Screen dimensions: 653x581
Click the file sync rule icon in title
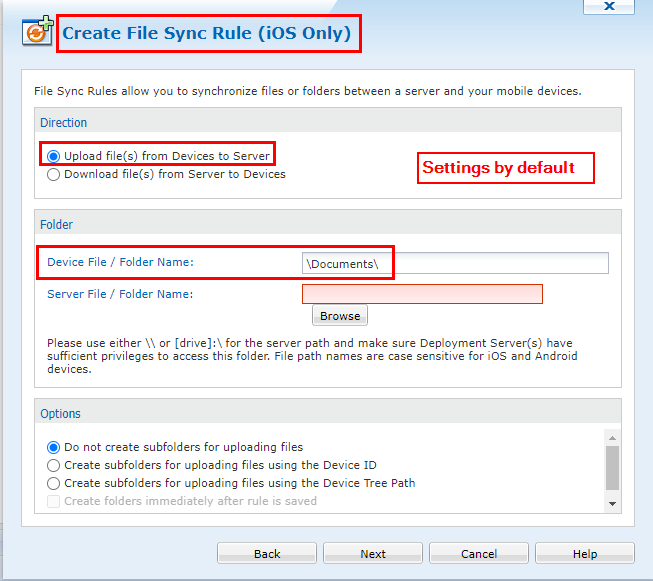[37, 31]
